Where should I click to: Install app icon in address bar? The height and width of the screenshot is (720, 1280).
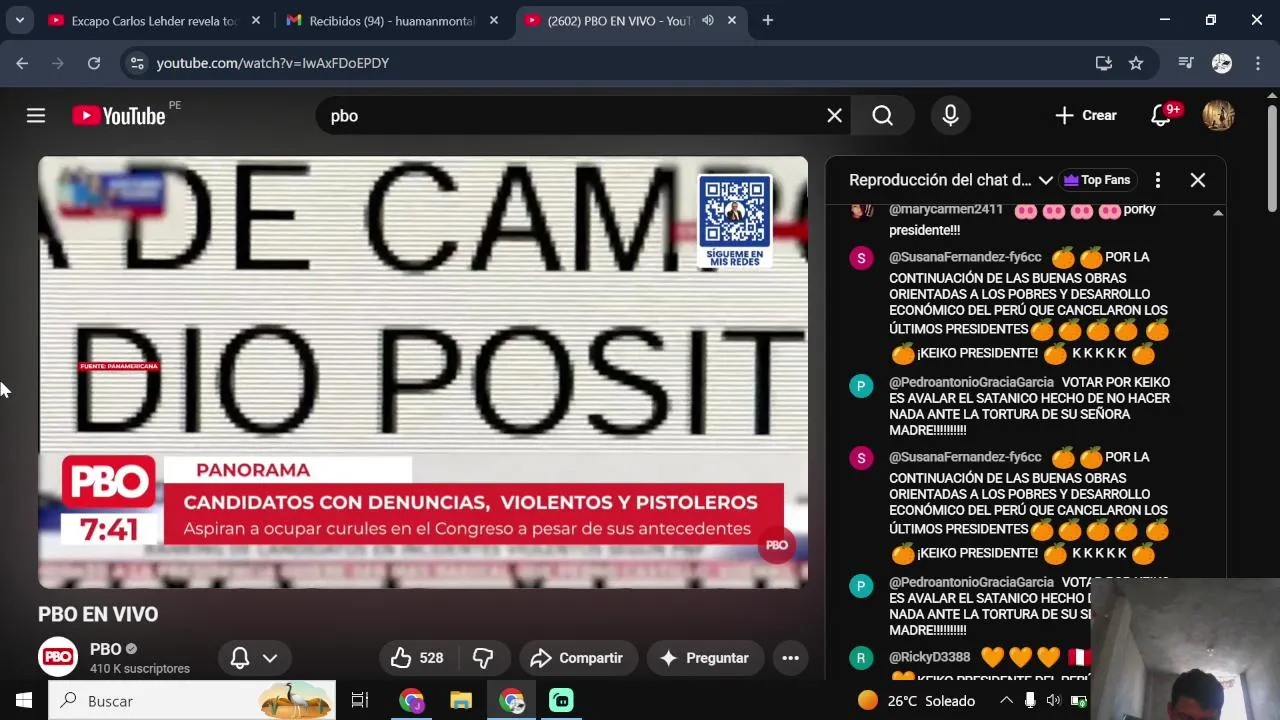[1104, 63]
